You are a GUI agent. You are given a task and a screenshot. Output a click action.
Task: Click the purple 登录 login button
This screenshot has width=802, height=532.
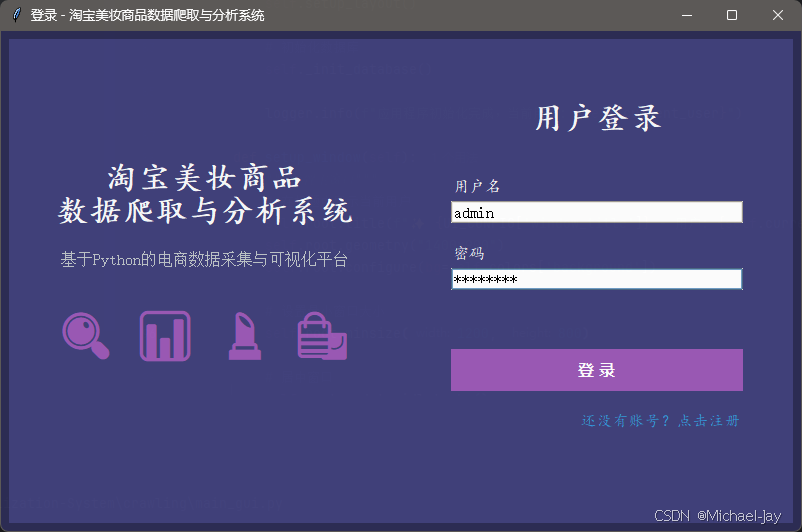coord(596,370)
